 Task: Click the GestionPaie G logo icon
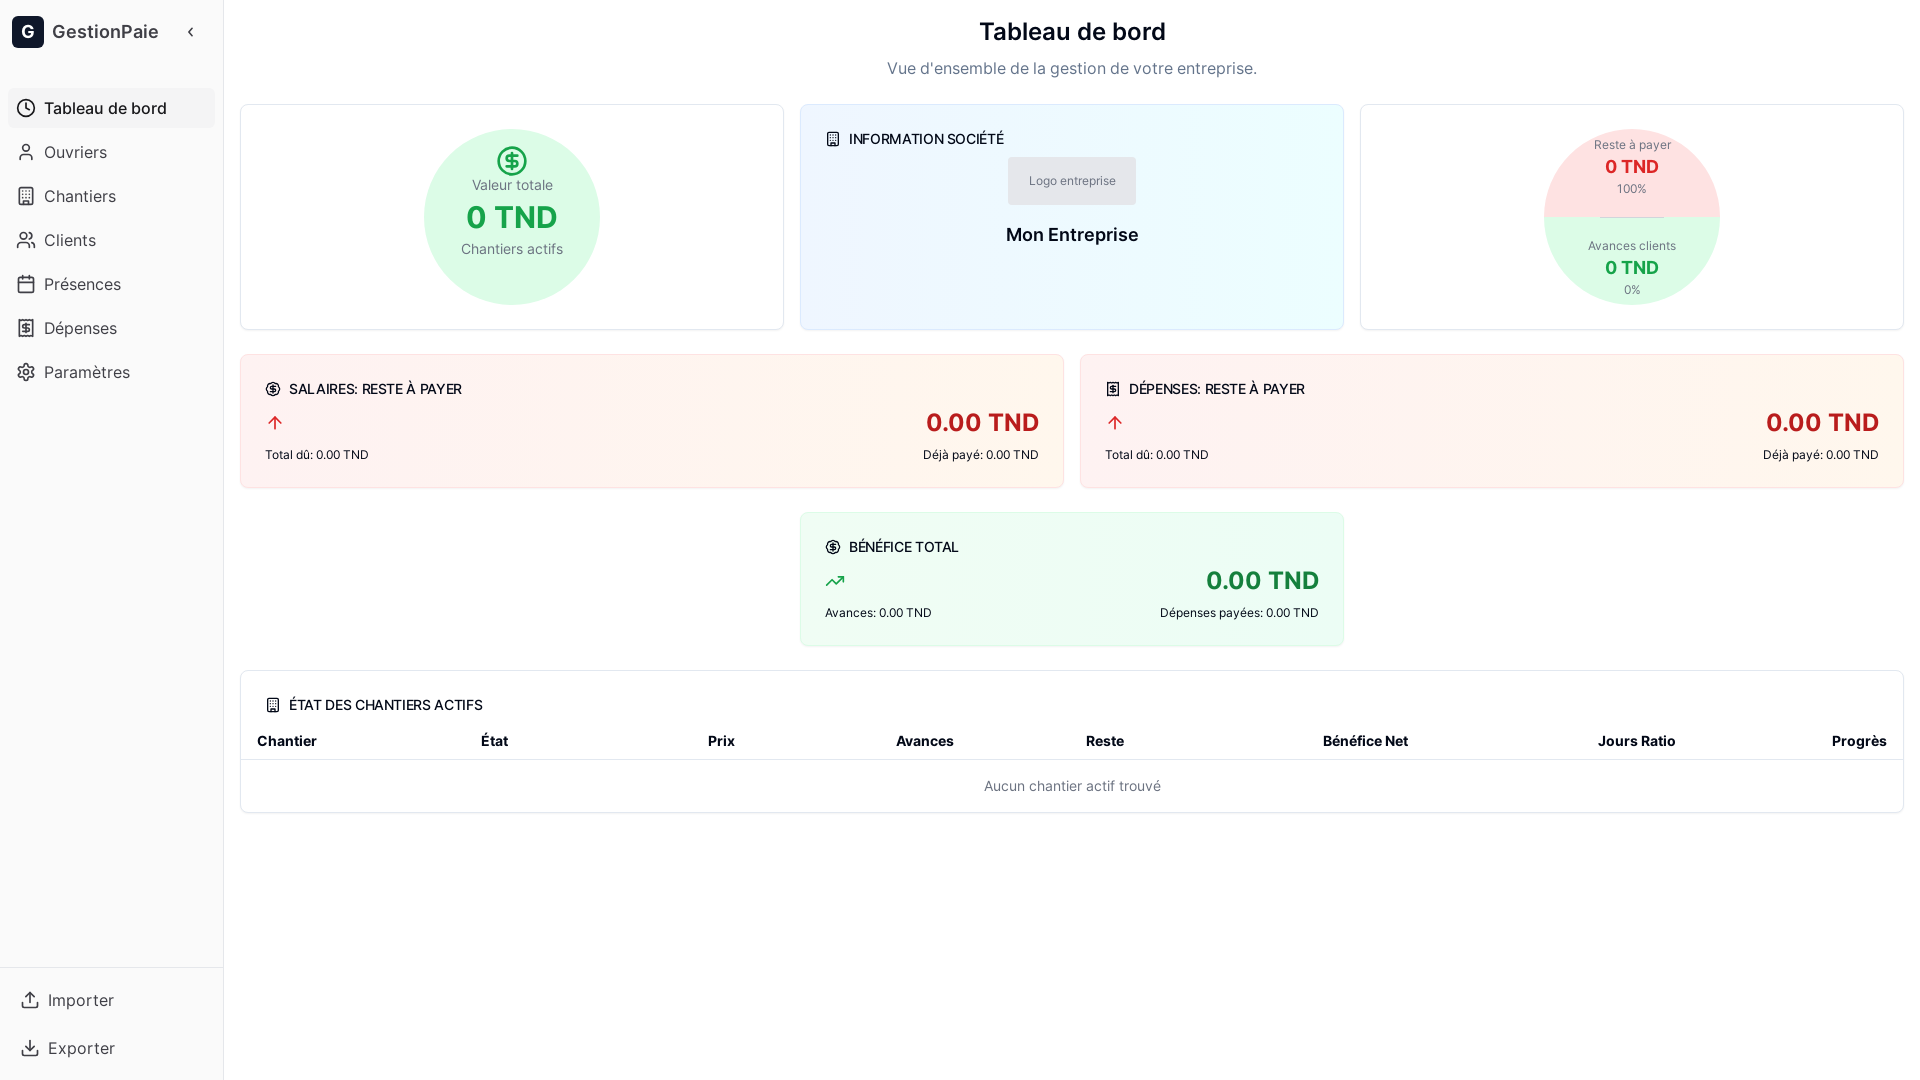tap(28, 32)
